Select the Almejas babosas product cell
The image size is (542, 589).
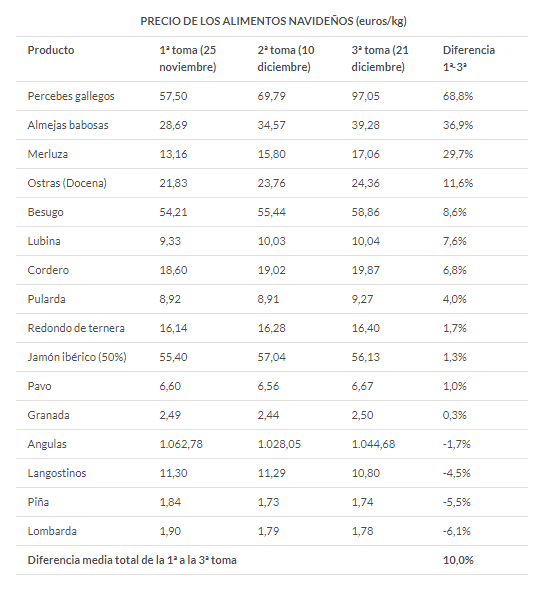click(68, 125)
